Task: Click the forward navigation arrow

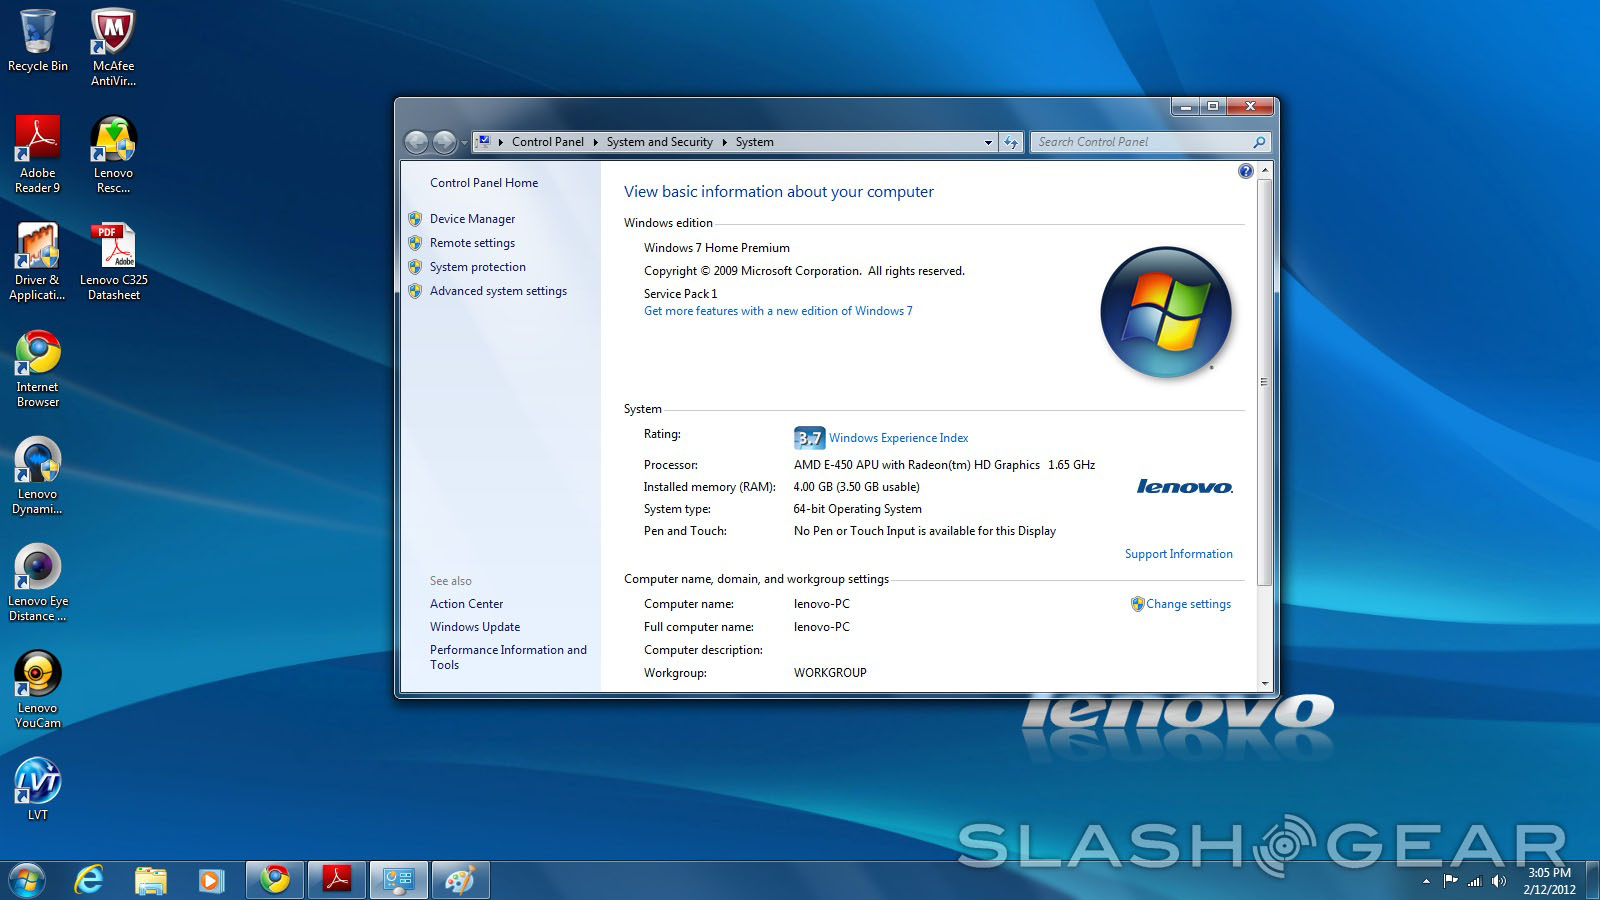Action: [x=445, y=142]
